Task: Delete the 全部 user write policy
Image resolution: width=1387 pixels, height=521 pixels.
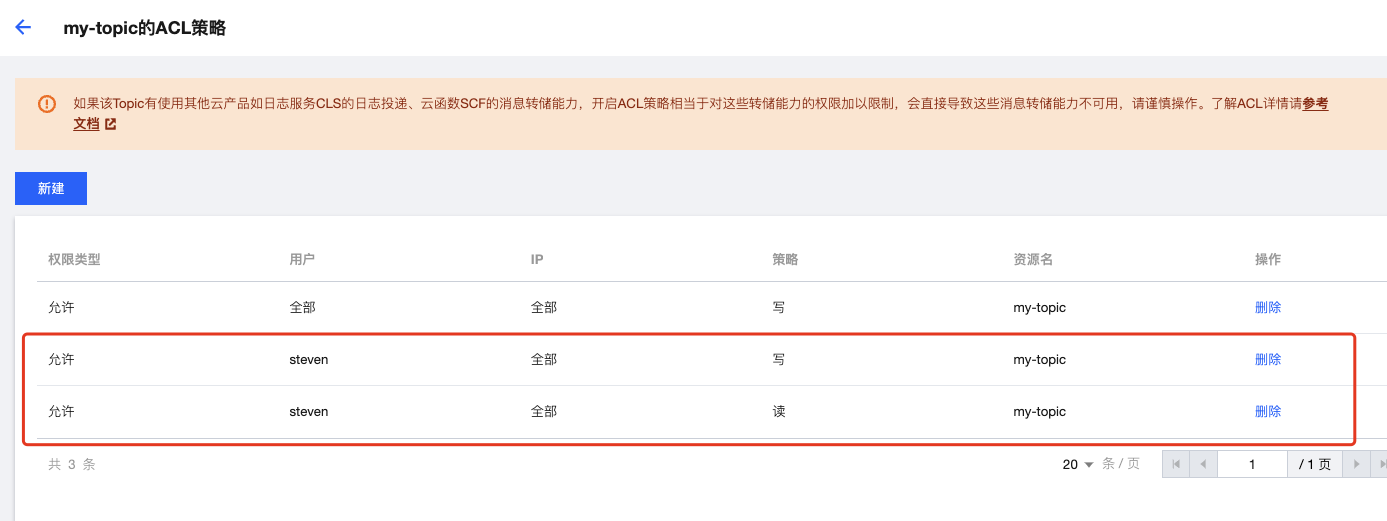Action: [1268, 308]
